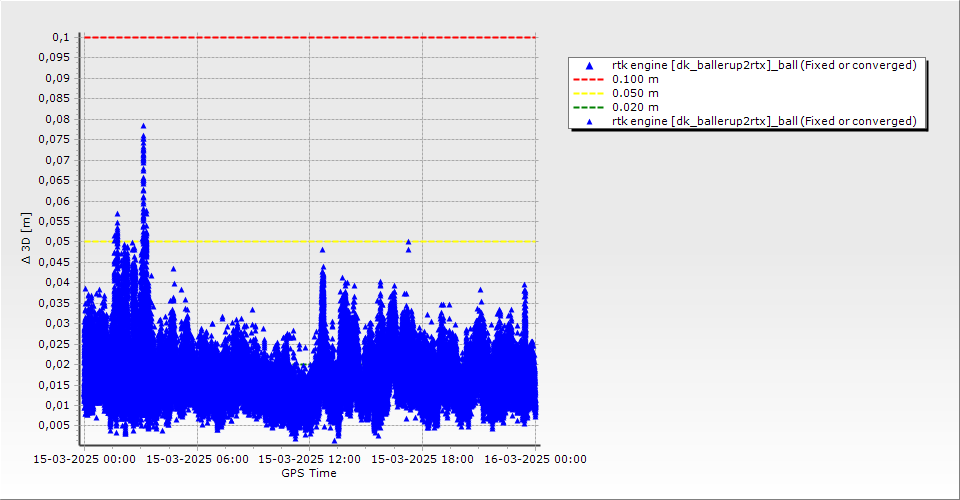Select the '0.020 m' legend label
960x500 pixels.
pos(636,108)
